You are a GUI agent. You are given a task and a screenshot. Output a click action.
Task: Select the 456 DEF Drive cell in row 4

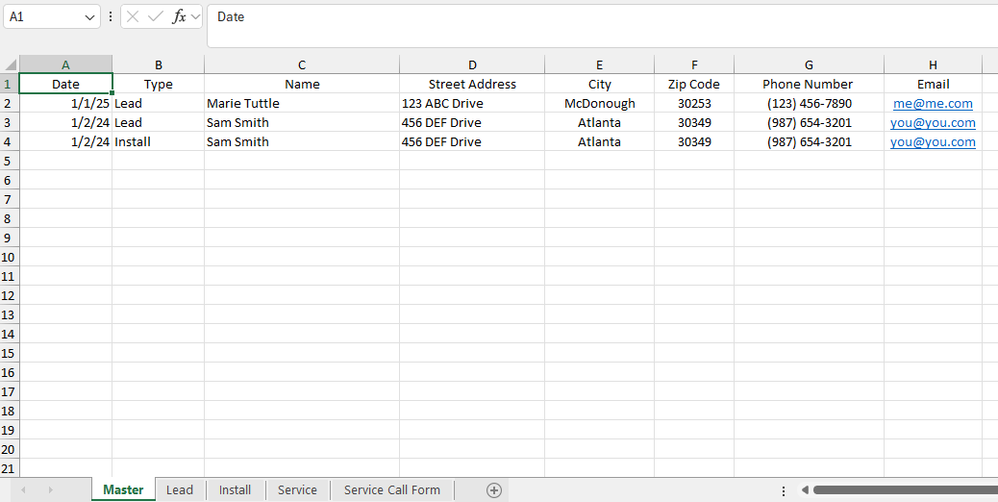point(472,142)
